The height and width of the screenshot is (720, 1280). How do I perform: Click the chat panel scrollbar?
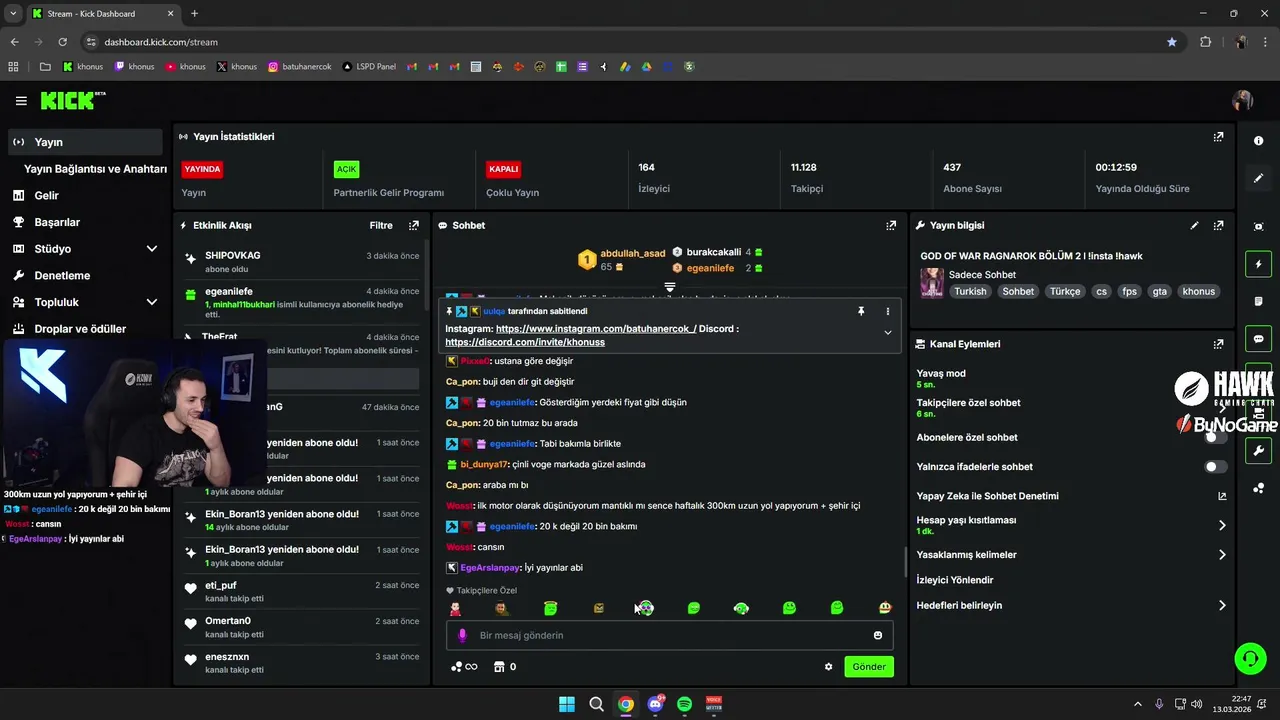pyautogui.click(x=906, y=562)
